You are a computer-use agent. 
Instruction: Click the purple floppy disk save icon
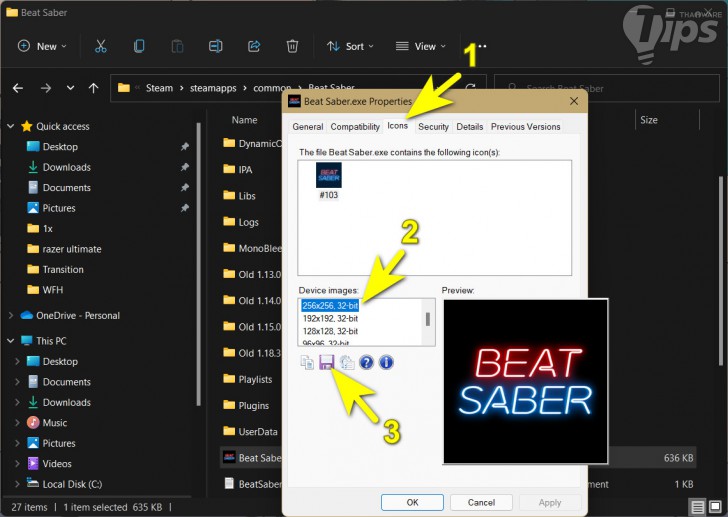click(327, 362)
